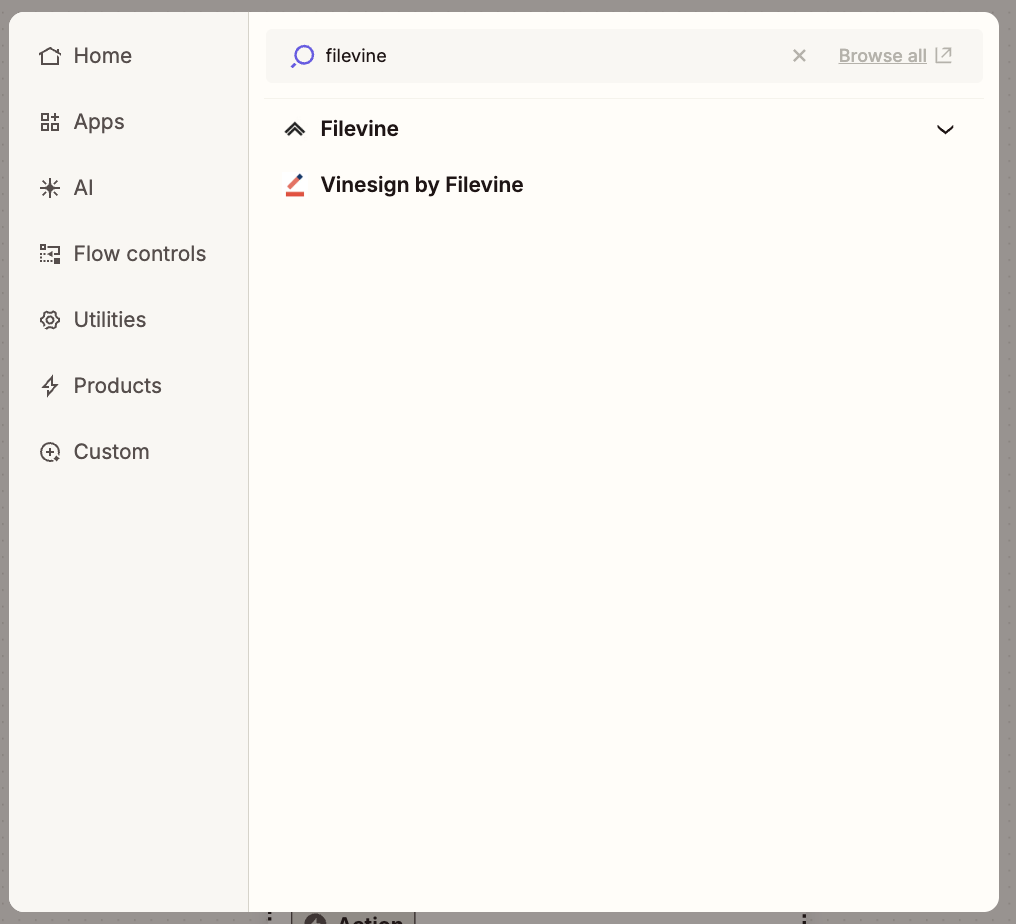Click the Filevine logo icon in results

294,129
